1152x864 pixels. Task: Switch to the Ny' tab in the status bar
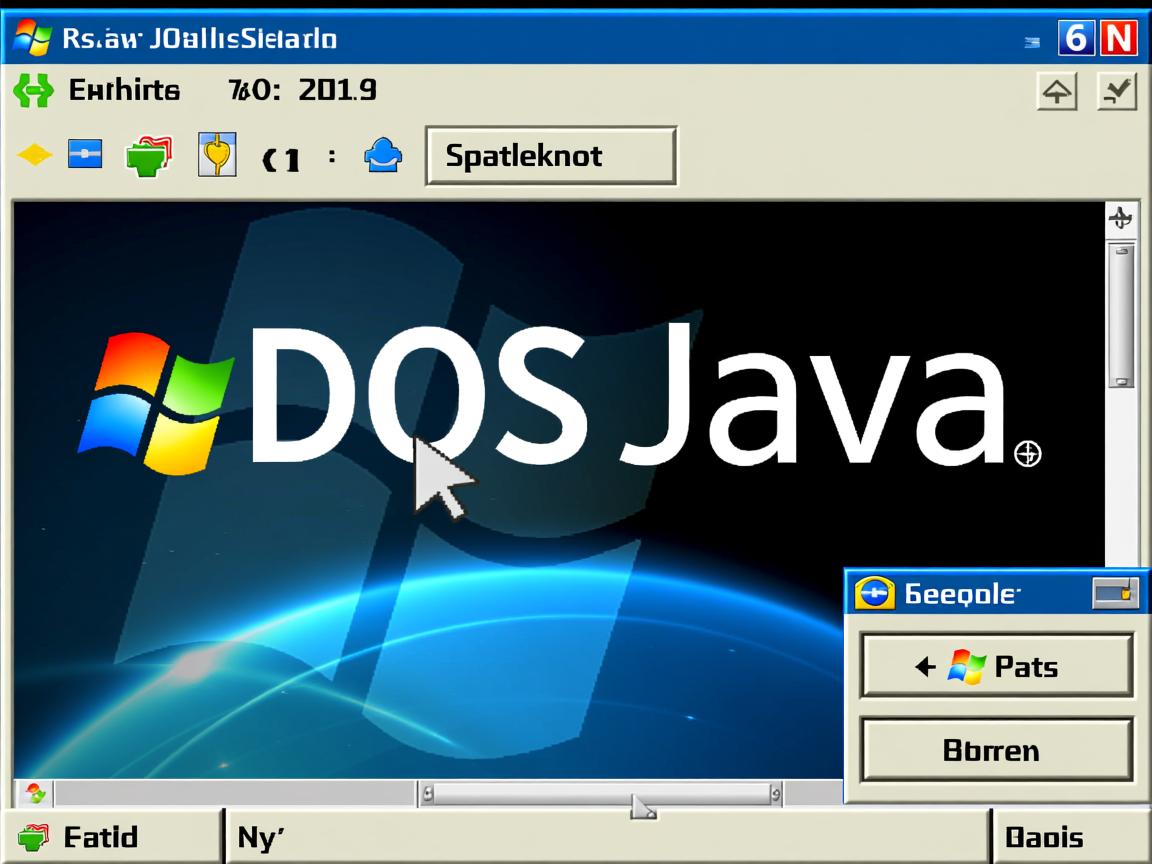tap(258, 836)
